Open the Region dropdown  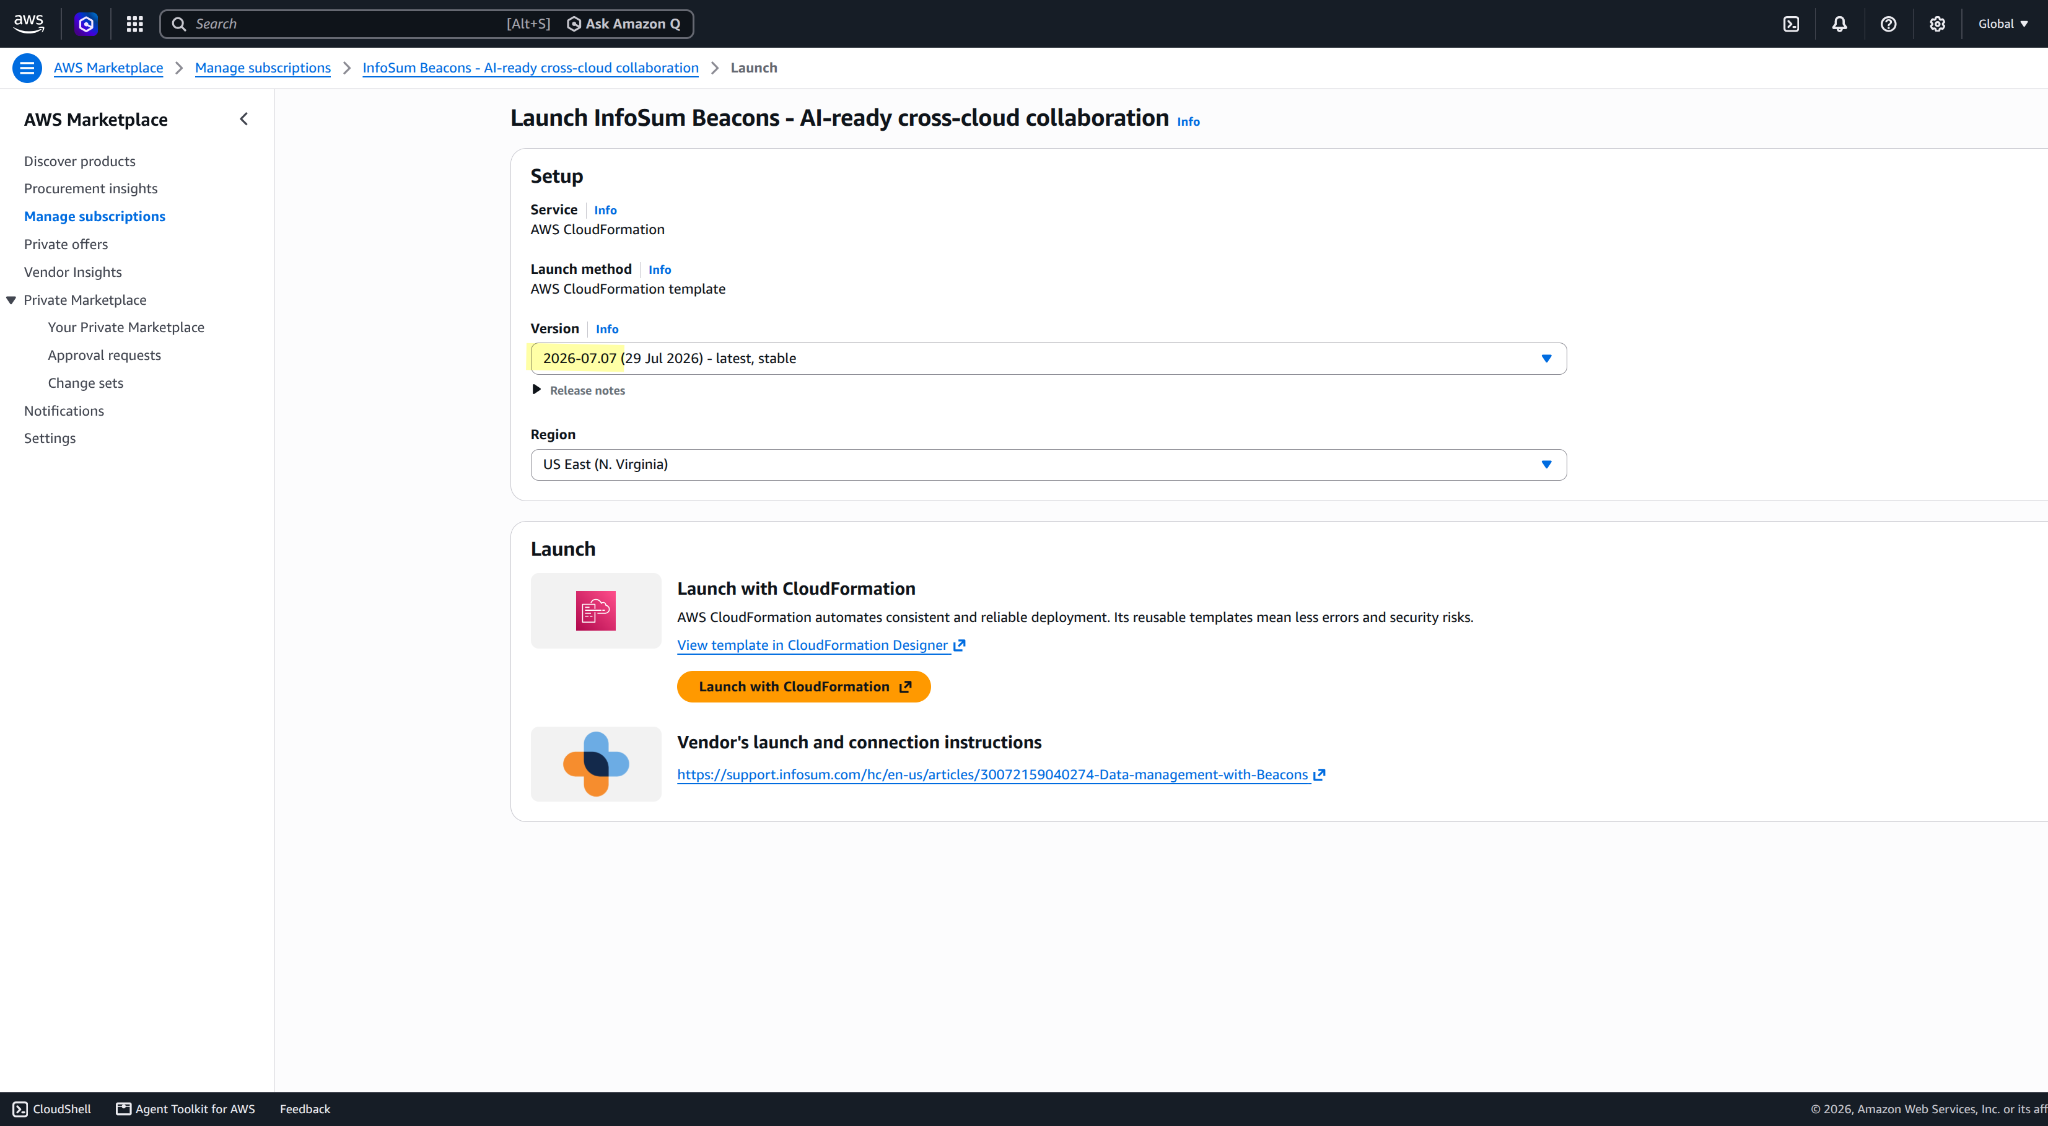1048,465
